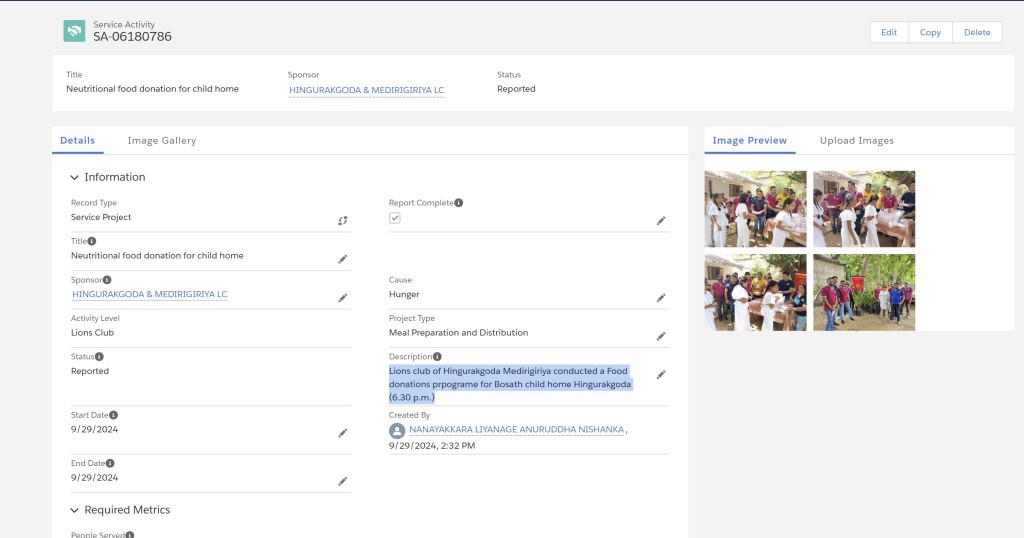Open the Upload Images tab
The width and height of the screenshot is (1024, 538).
(x=857, y=140)
